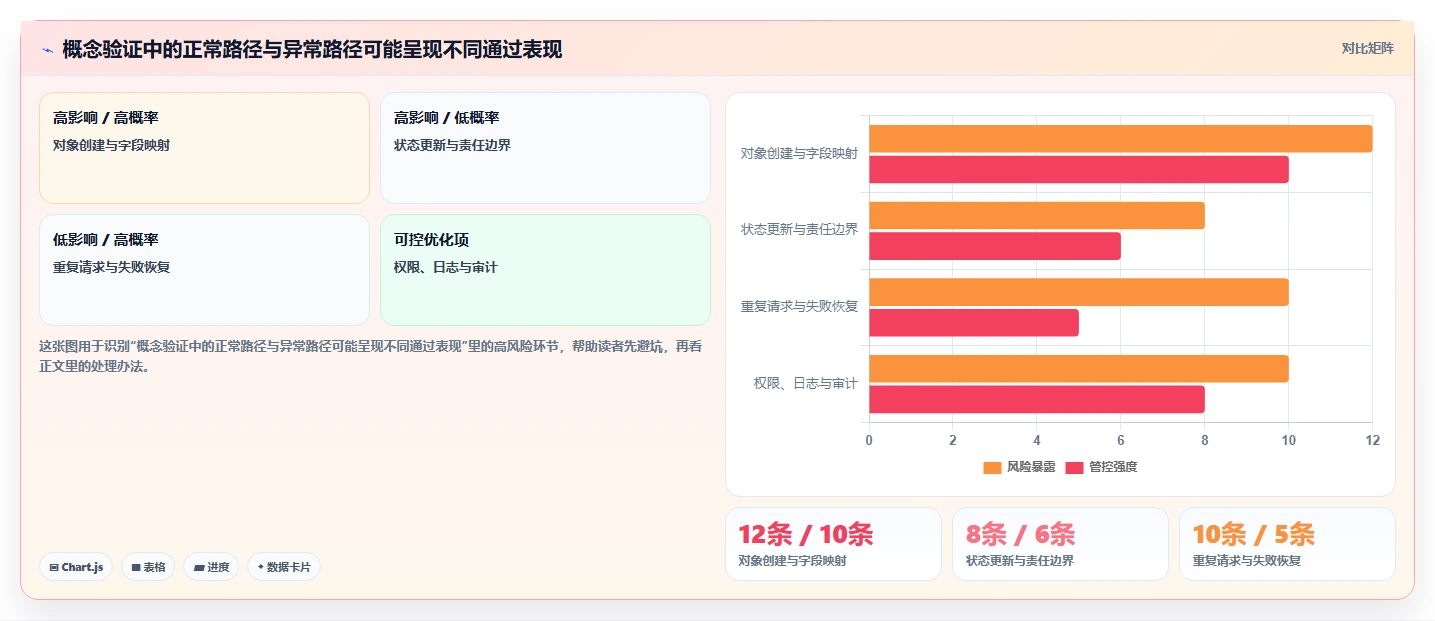The image size is (1435, 621).
Task: Open the 可控优化项 green card
Action: tap(545, 270)
